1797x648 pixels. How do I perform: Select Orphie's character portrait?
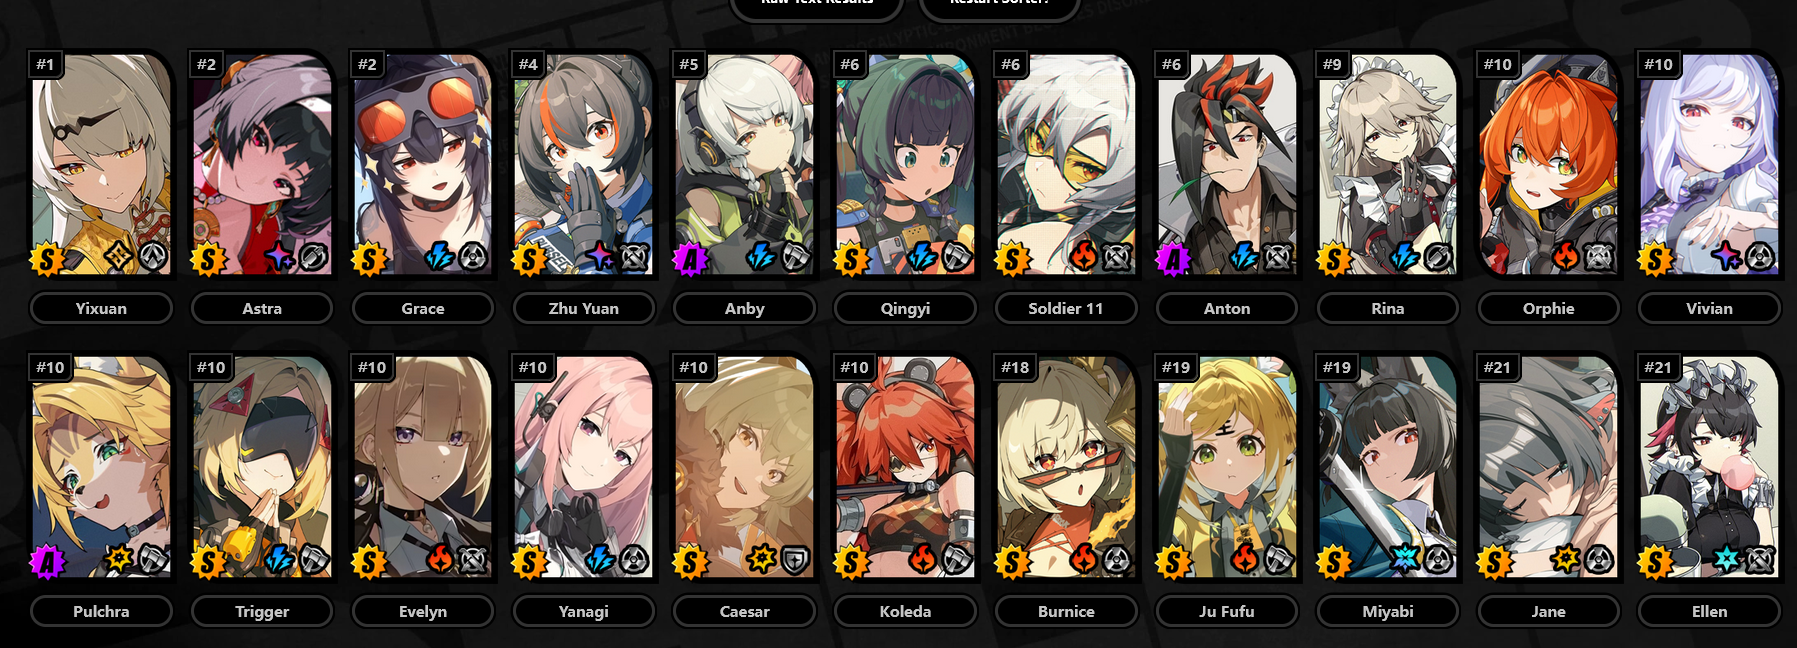coord(1548,165)
